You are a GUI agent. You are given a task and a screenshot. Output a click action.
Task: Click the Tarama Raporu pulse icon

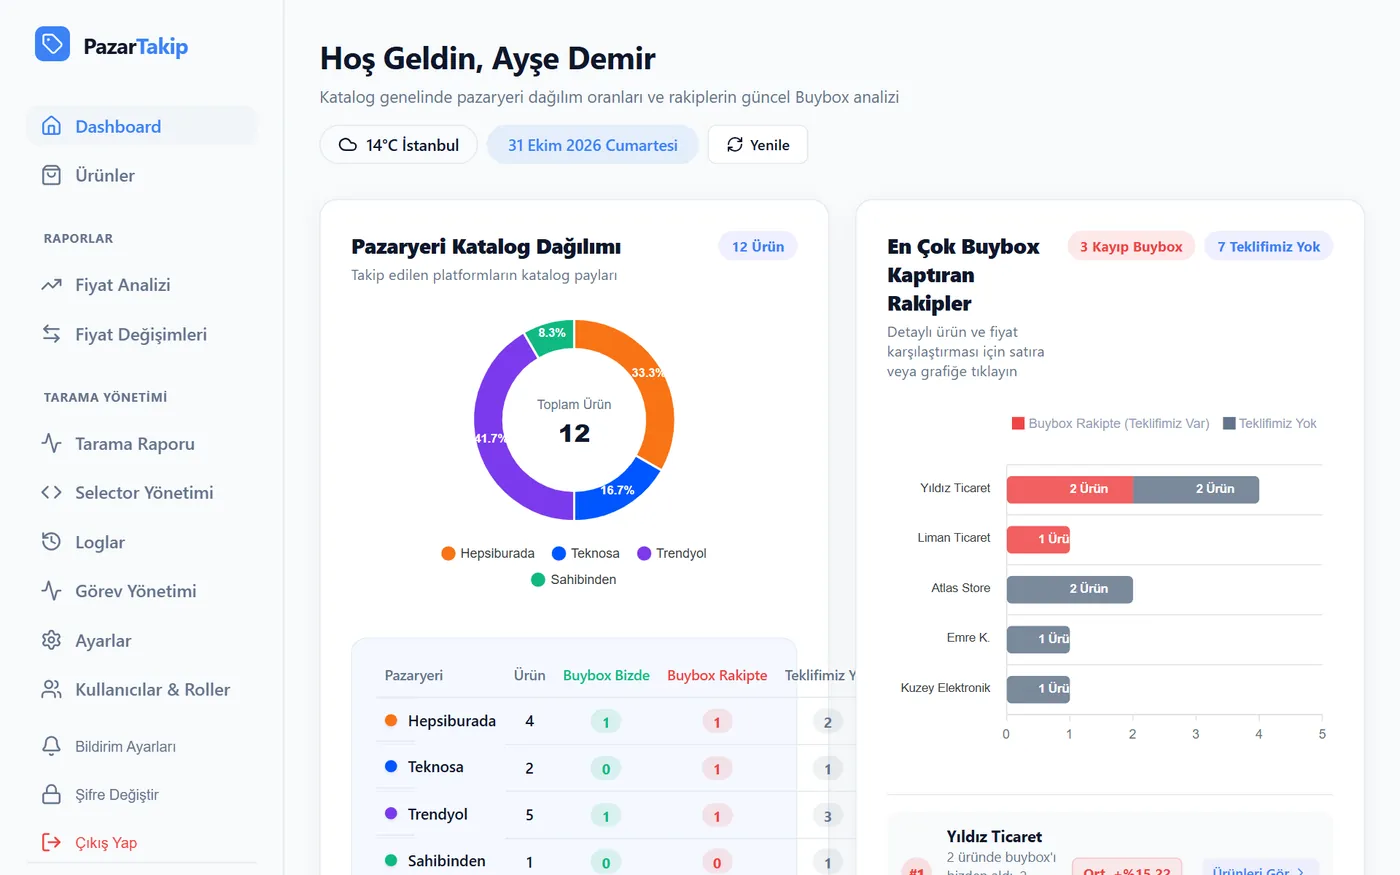click(51, 443)
